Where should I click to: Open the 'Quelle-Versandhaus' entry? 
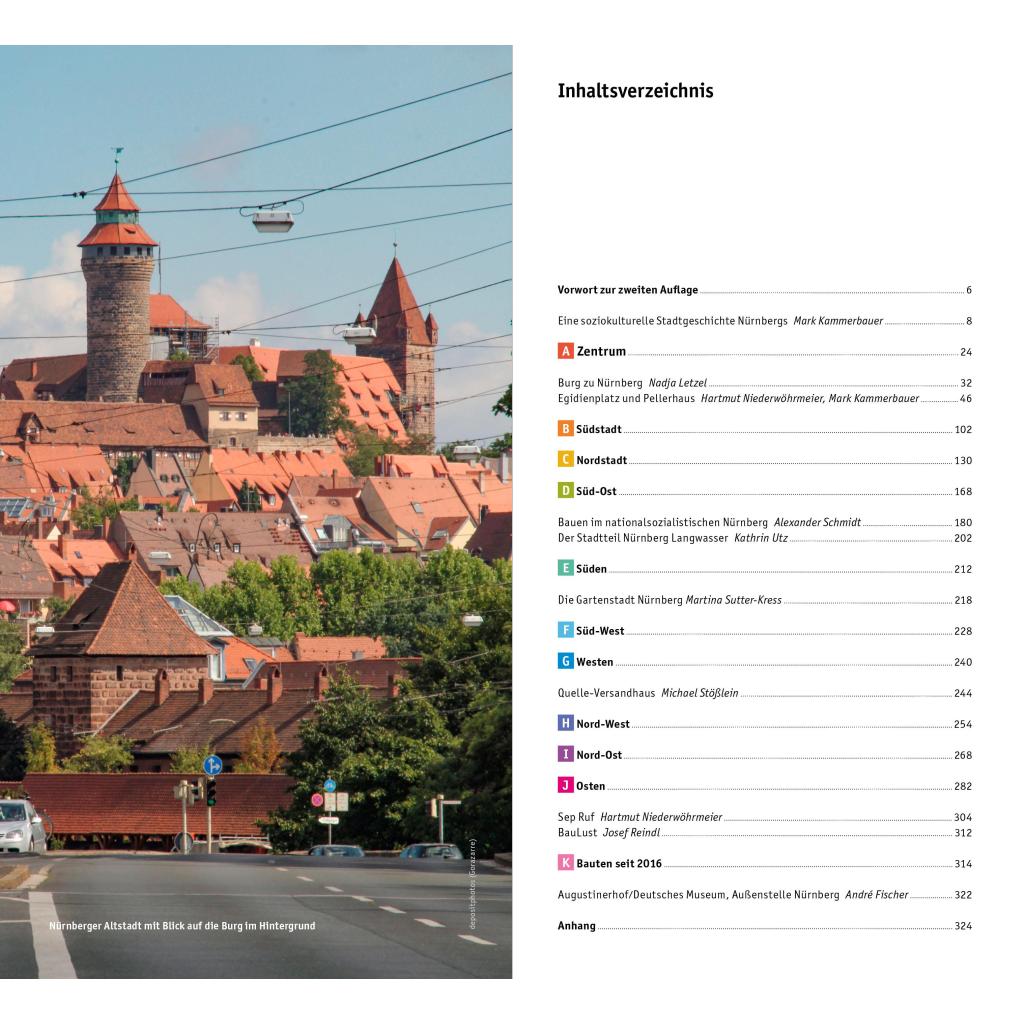[607, 693]
